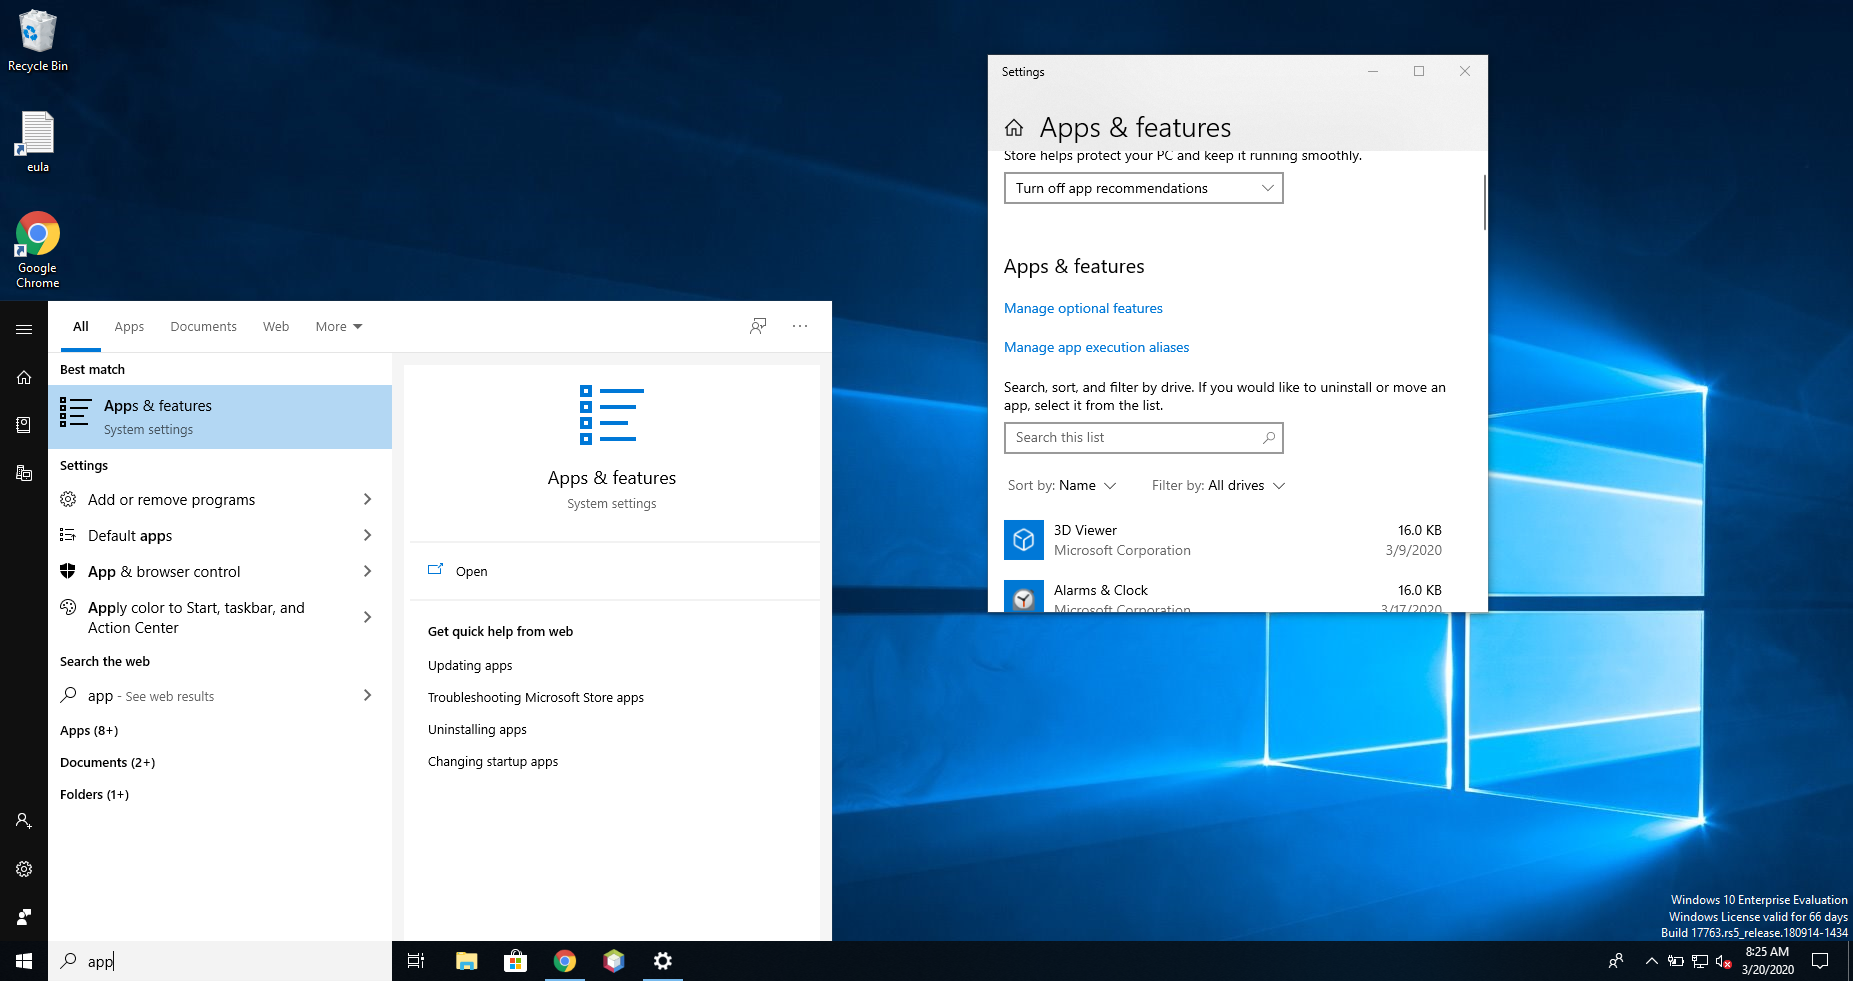Open the More dropdown in search filters
Image resolution: width=1853 pixels, height=981 pixels.
point(339,326)
